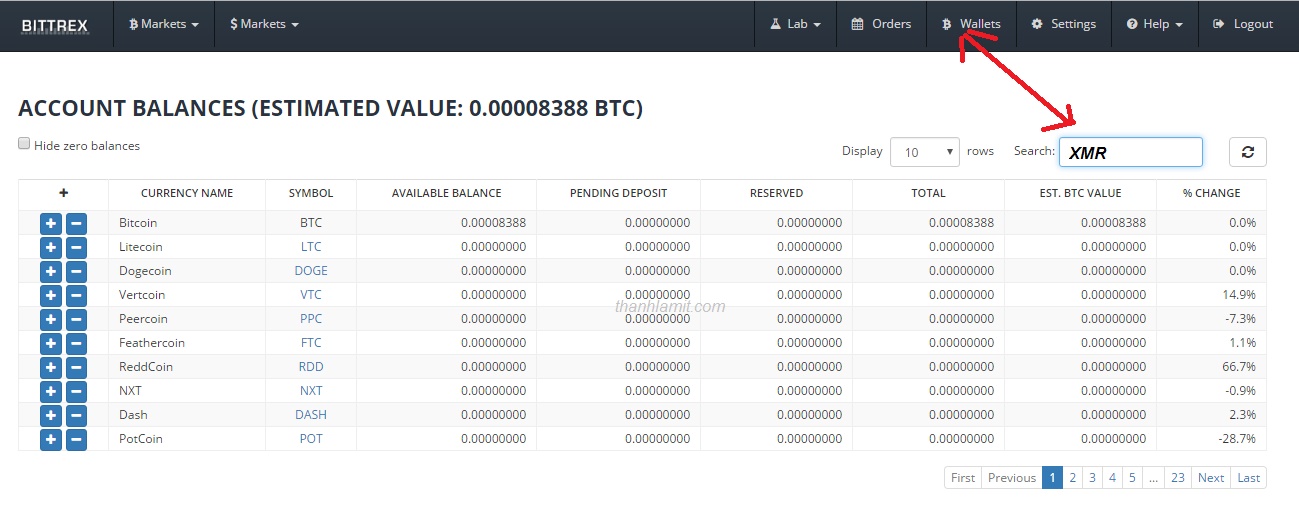Withdraw Dash using its minus button

(x=76, y=415)
